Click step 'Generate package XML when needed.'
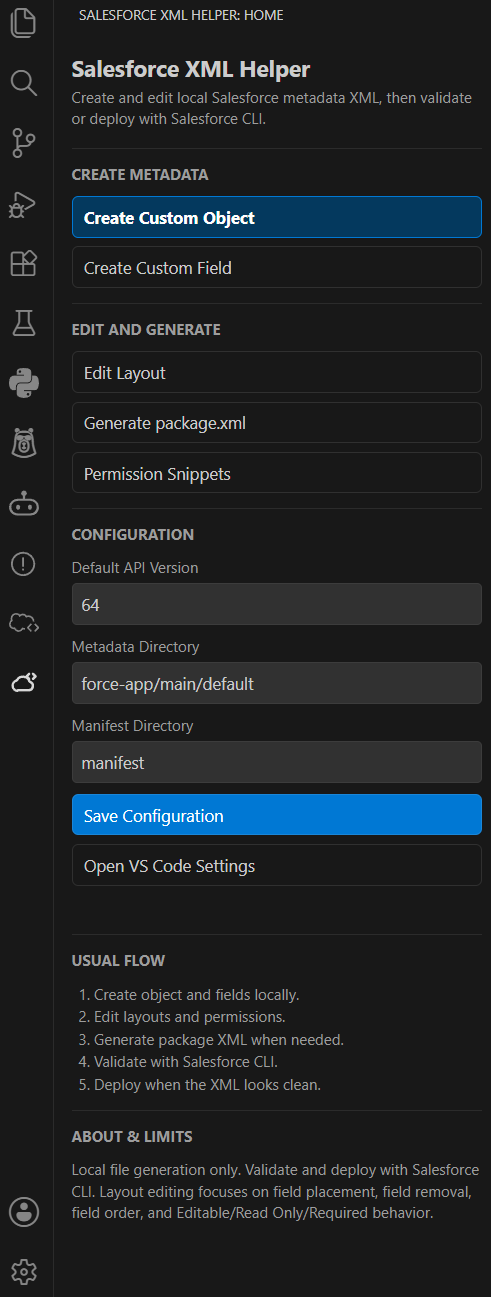Viewport: 491px width, 1297px height. pyautogui.click(x=219, y=1040)
